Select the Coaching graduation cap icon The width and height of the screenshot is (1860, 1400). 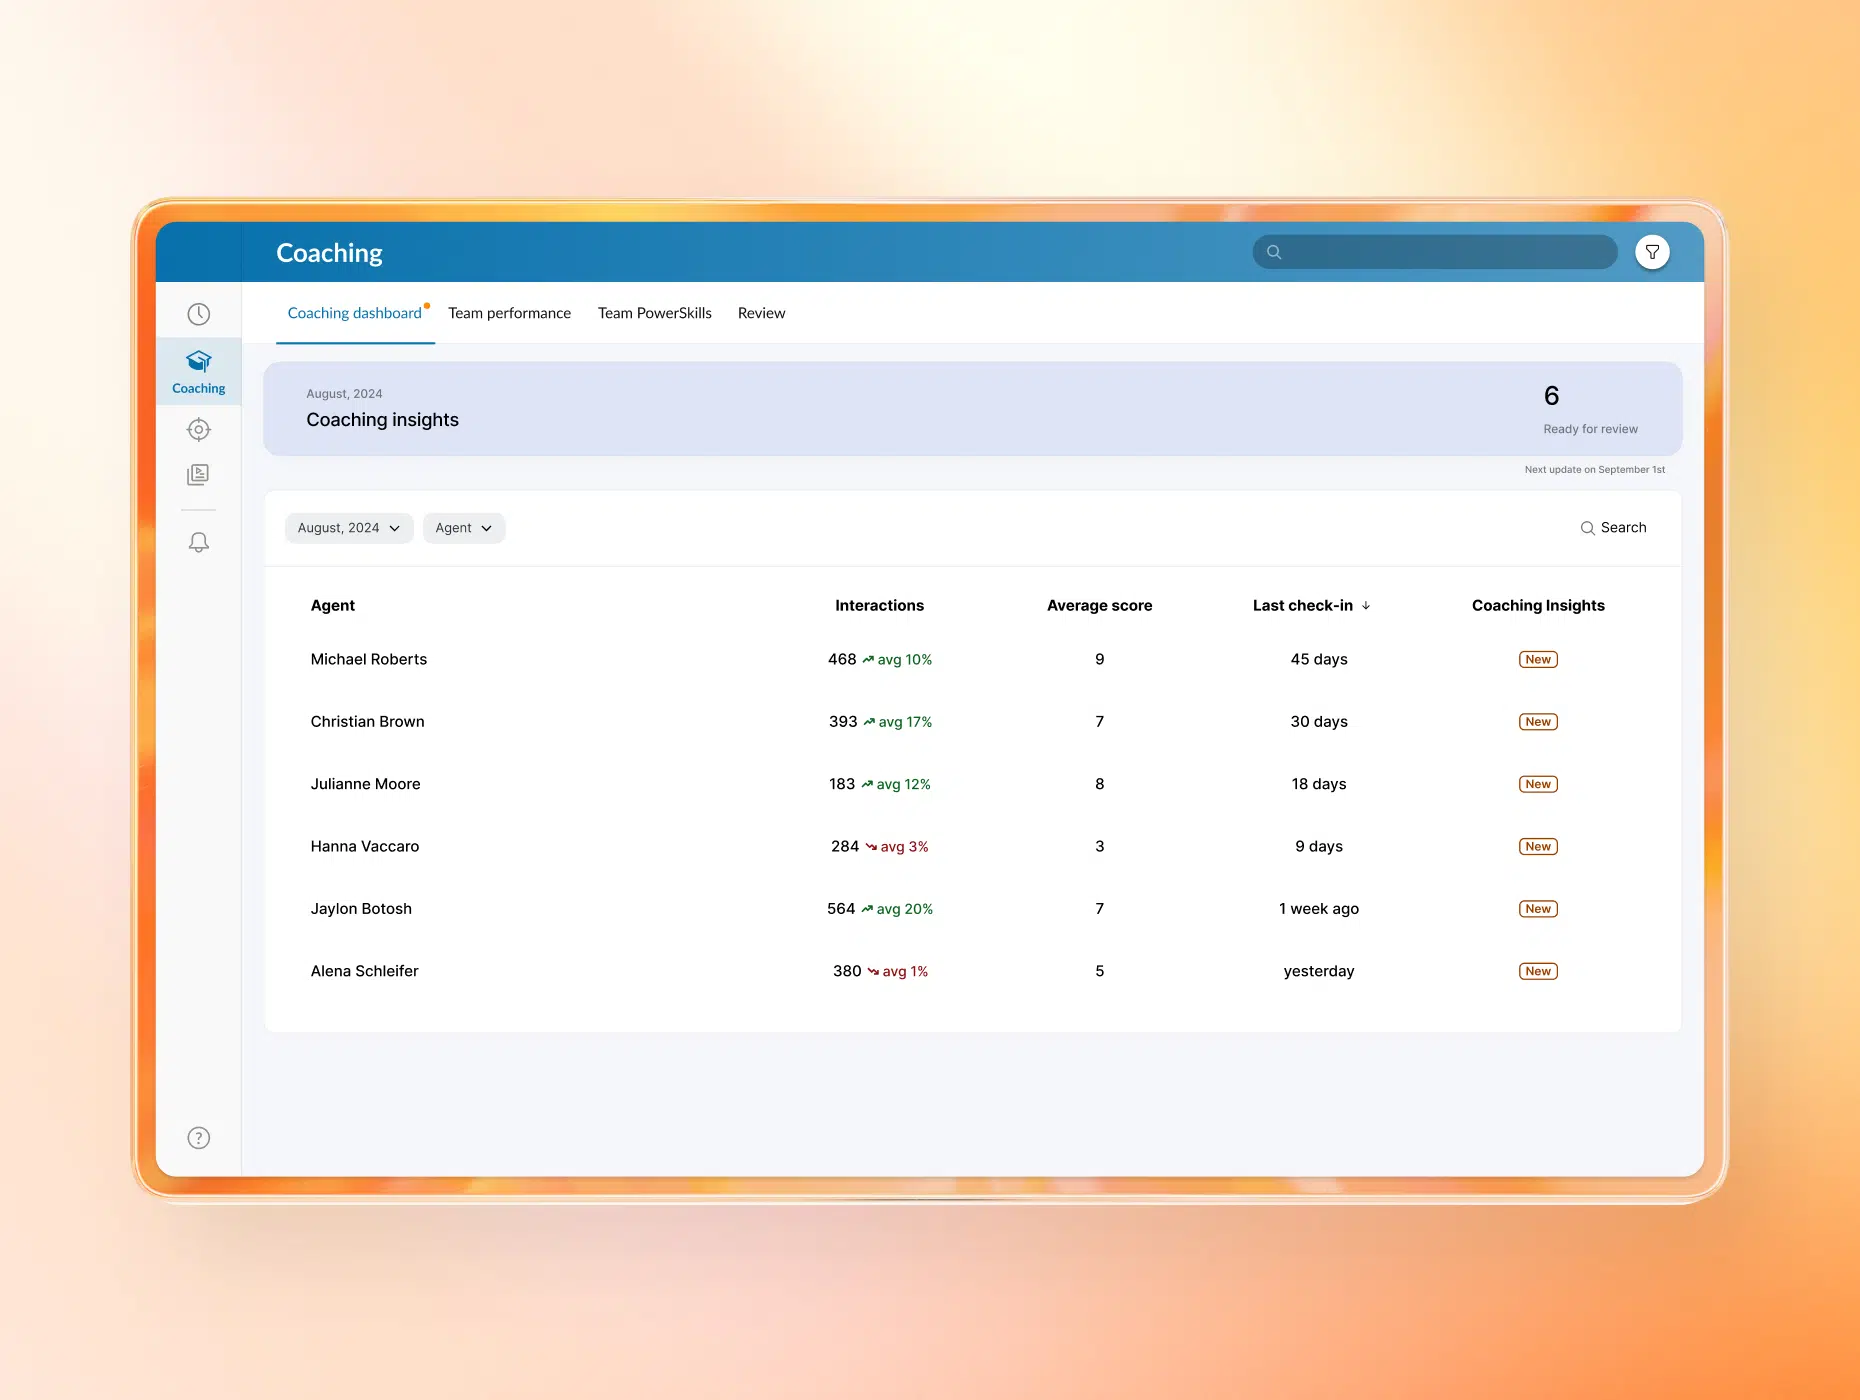point(199,361)
